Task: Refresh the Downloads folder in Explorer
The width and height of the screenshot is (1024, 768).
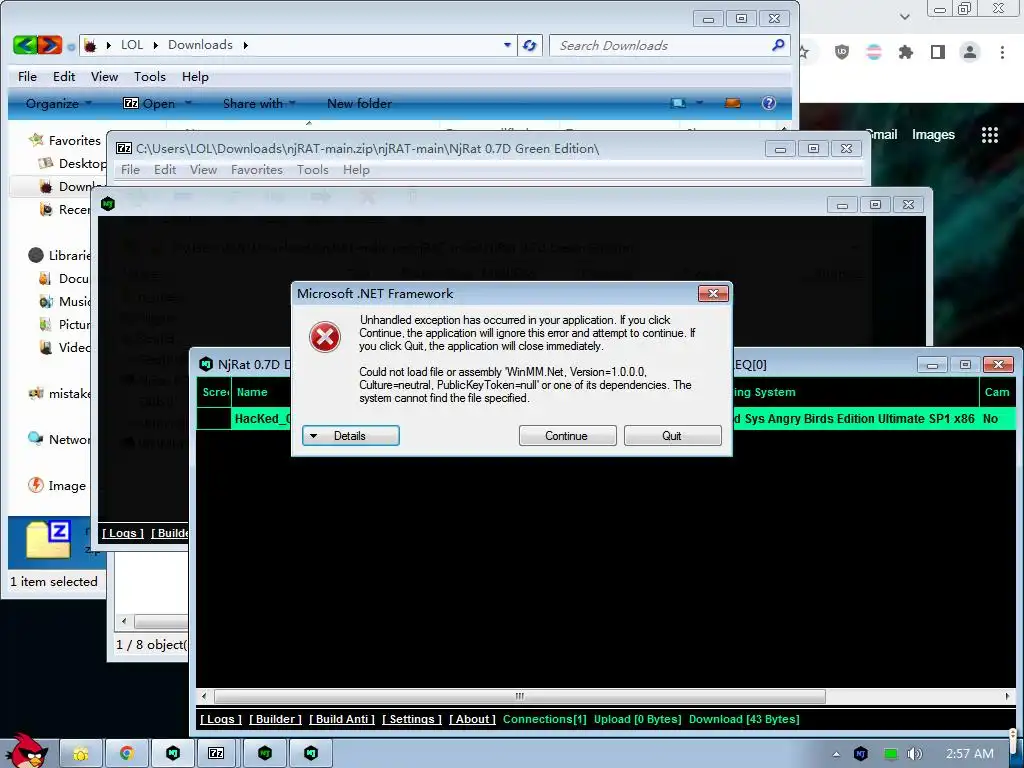Action: coord(530,45)
